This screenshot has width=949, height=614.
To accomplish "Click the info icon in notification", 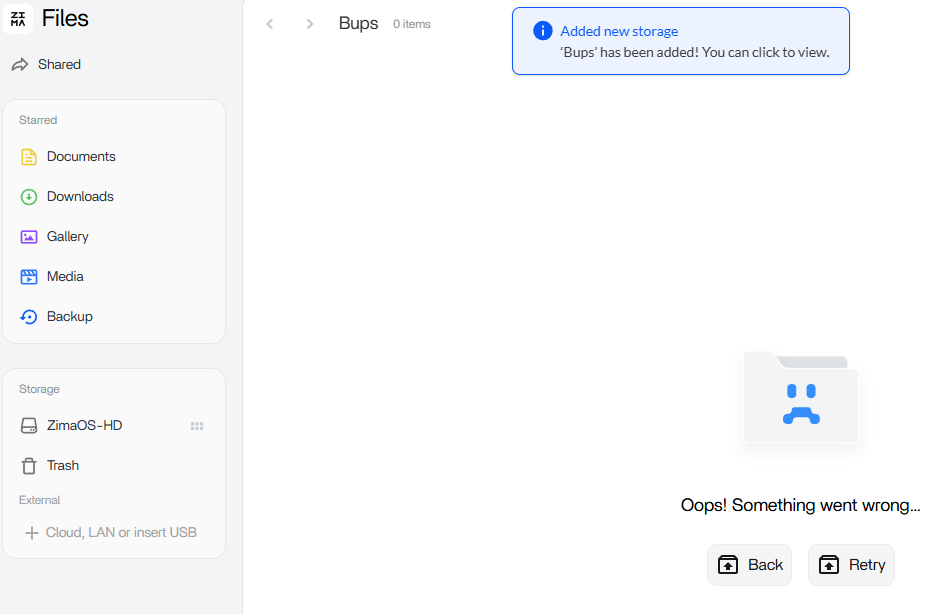I will pyautogui.click(x=542, y=31).
